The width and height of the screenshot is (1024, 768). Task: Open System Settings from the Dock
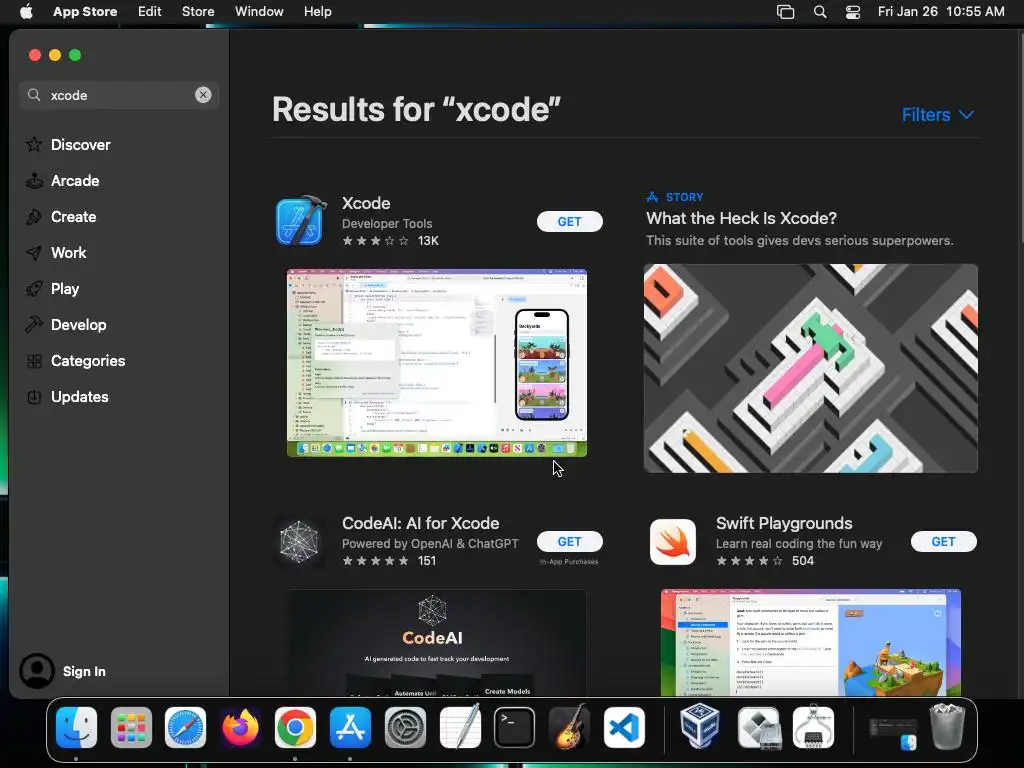pyautogui.click(x=405, y=727)
